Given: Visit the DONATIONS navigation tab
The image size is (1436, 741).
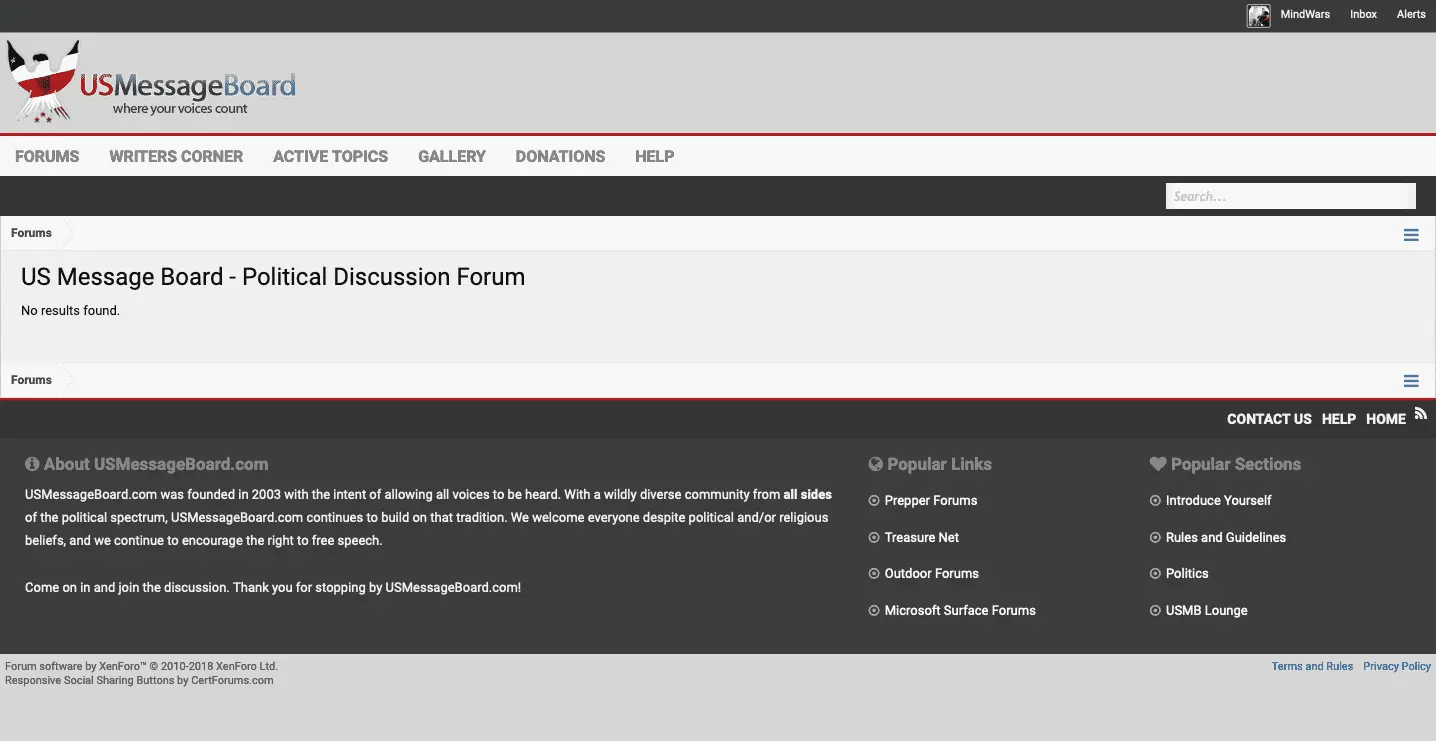Looking at the screenshot, I should (560, 156).
